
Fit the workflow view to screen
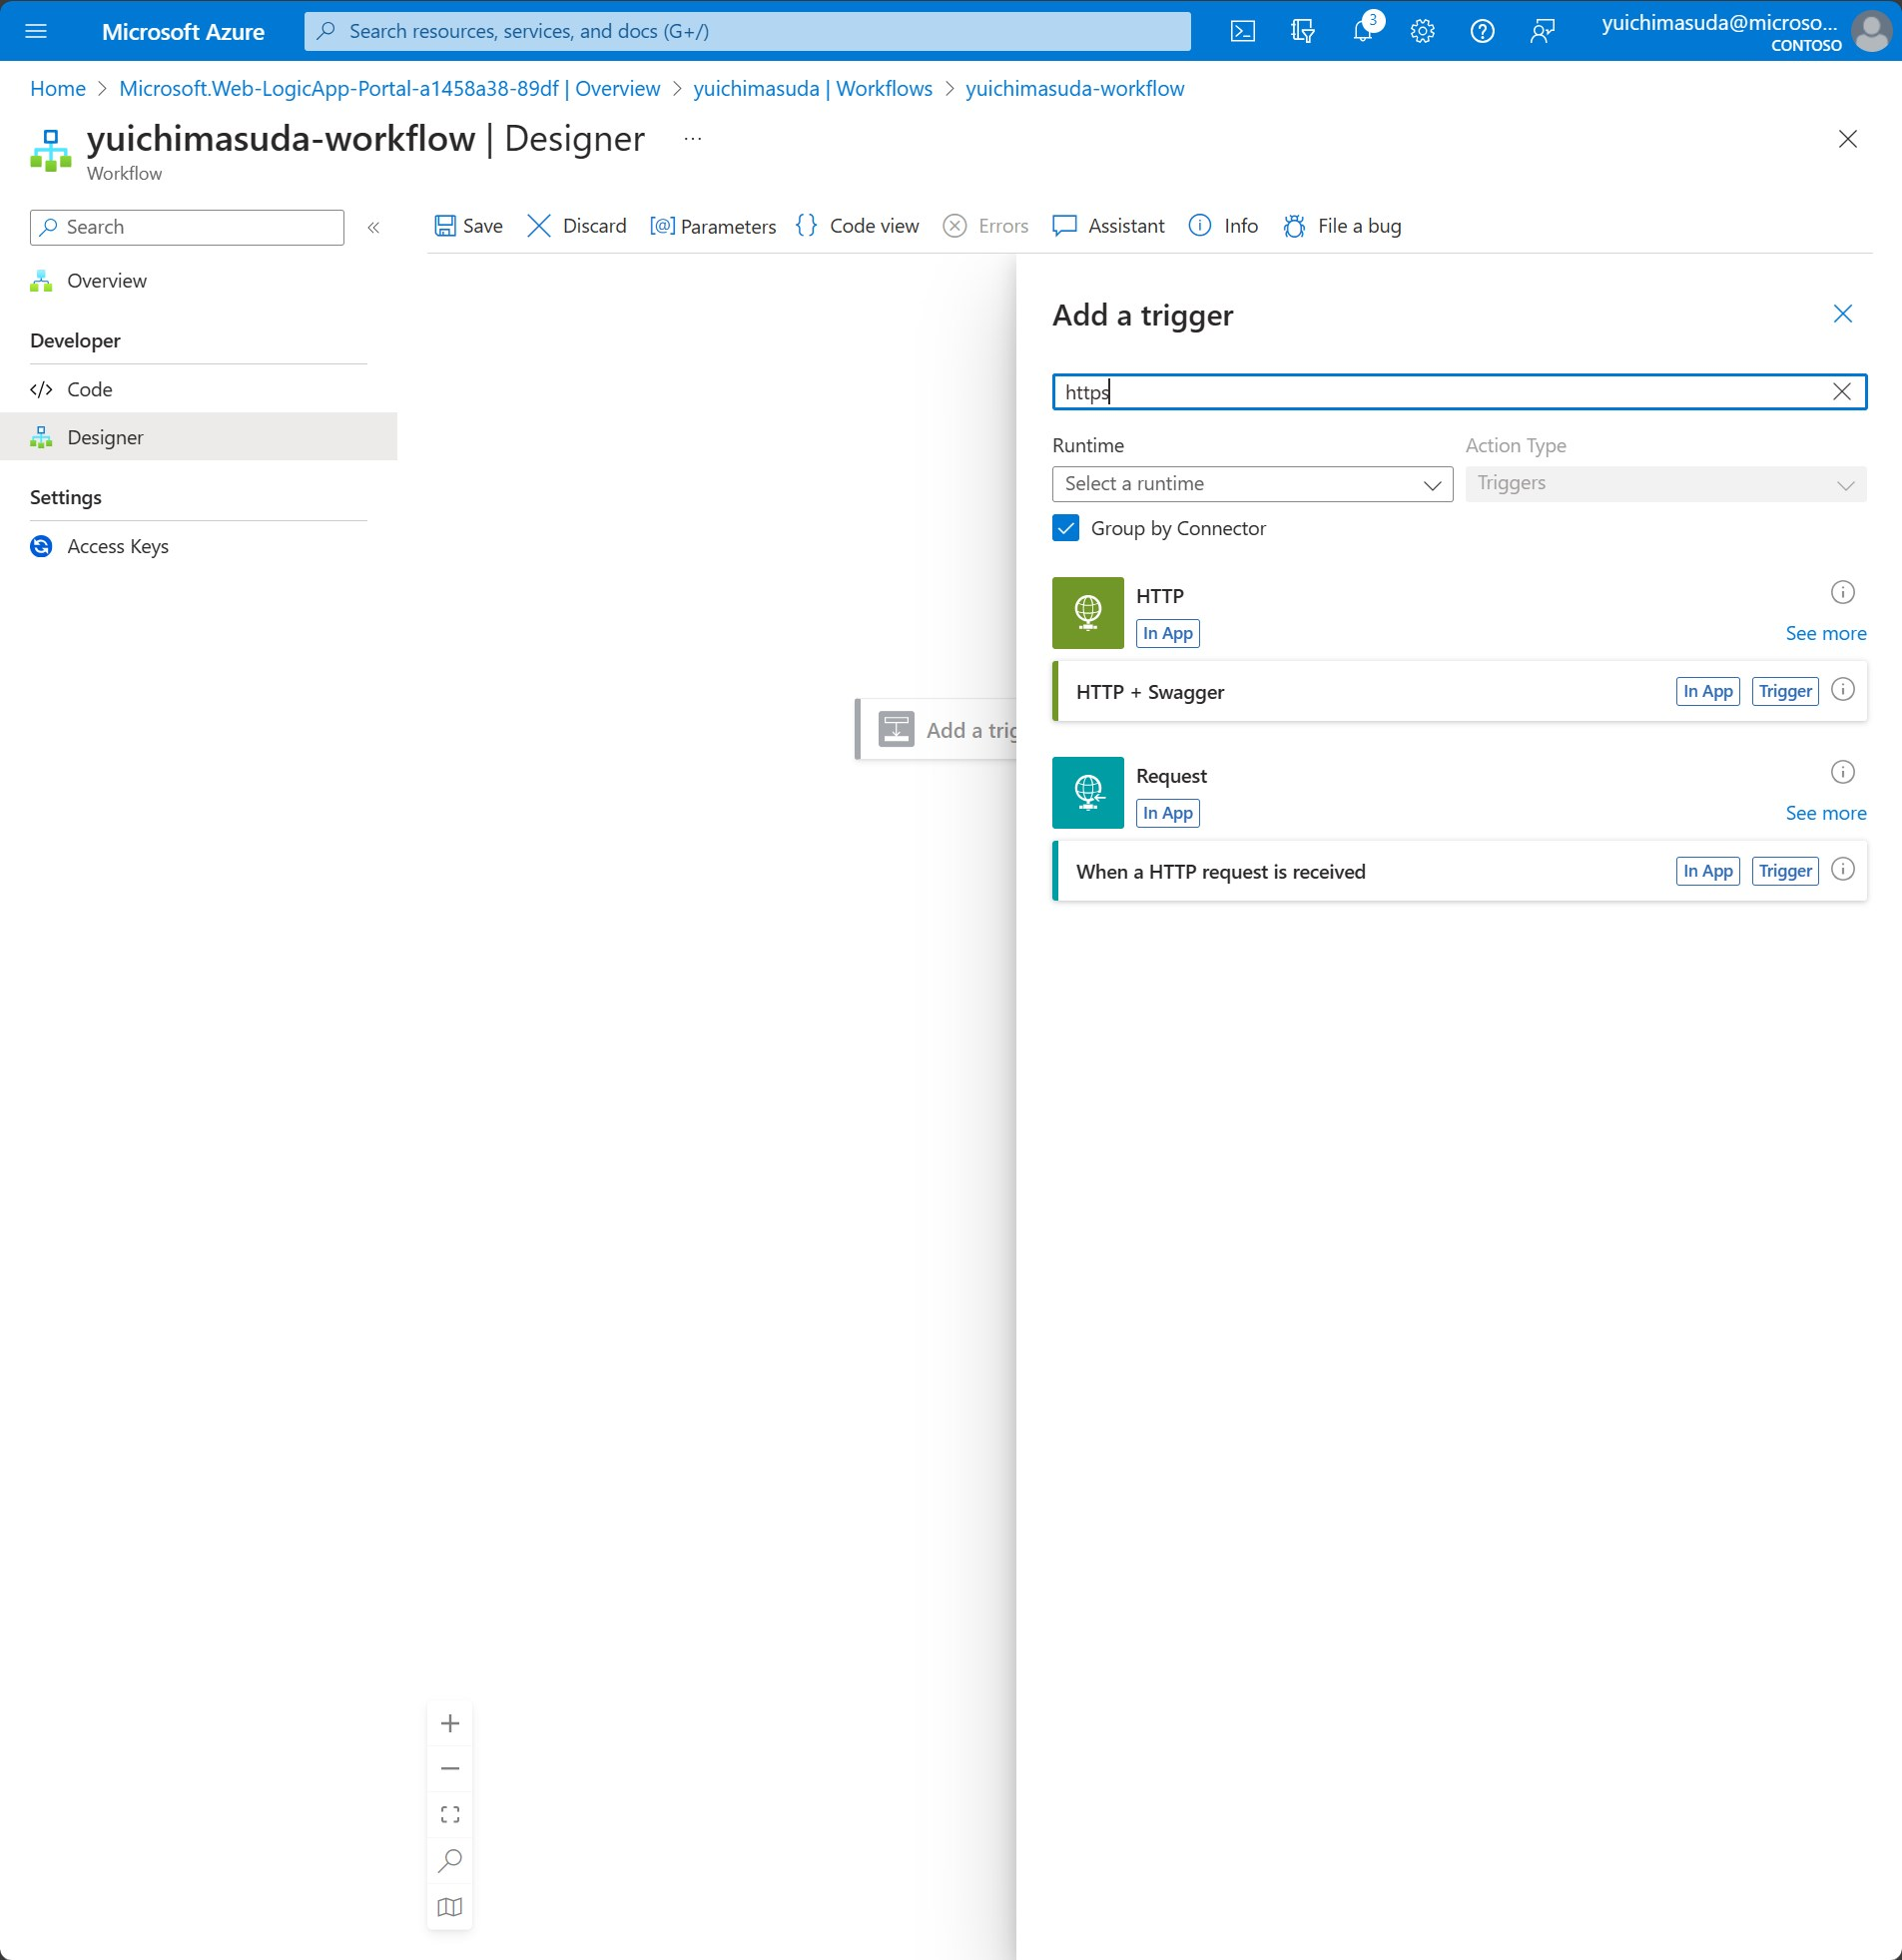pyautogui.click(x=450, y=1814)
